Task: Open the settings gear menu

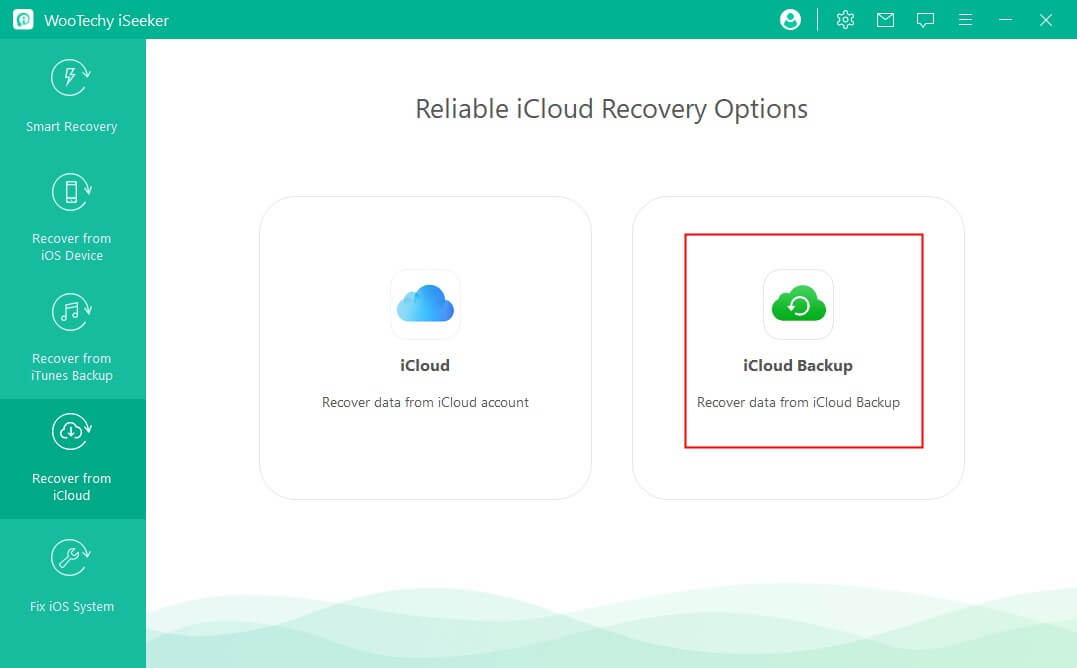Action: 845,19
